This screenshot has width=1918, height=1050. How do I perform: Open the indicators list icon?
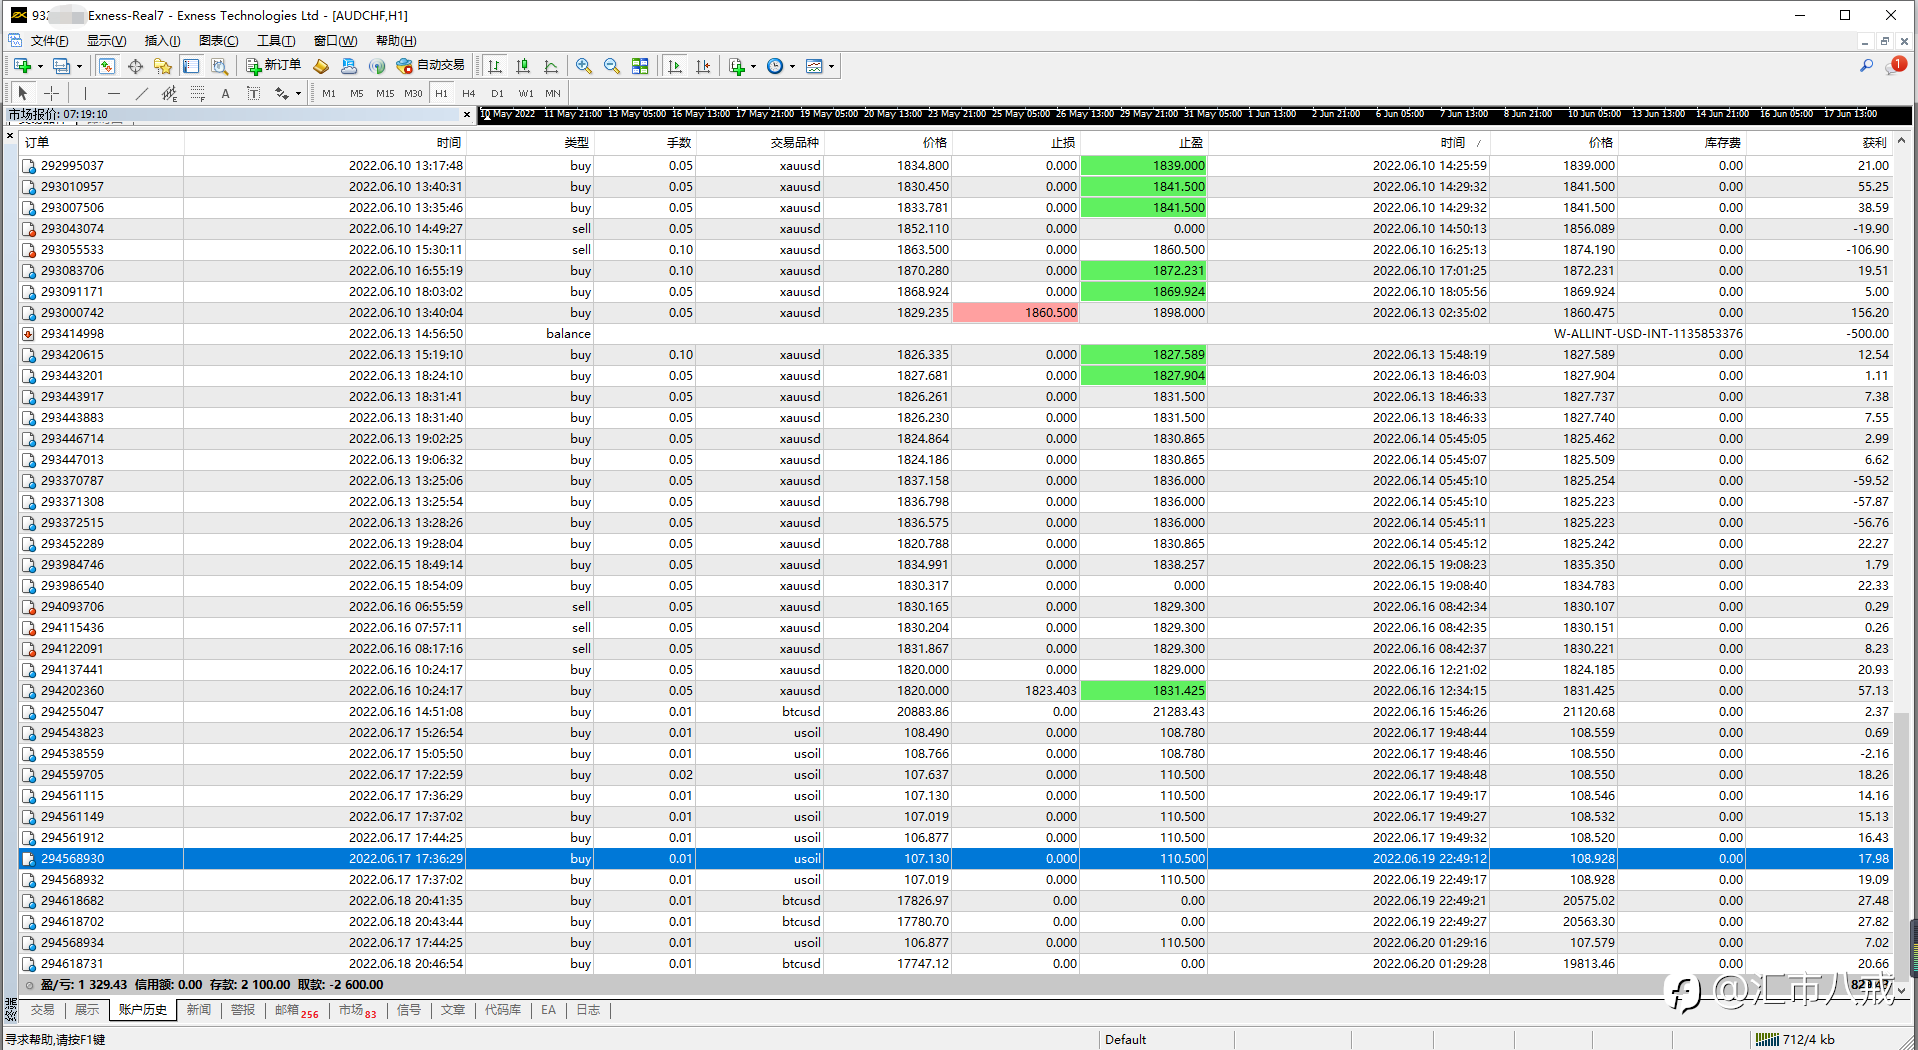(737, 66)
